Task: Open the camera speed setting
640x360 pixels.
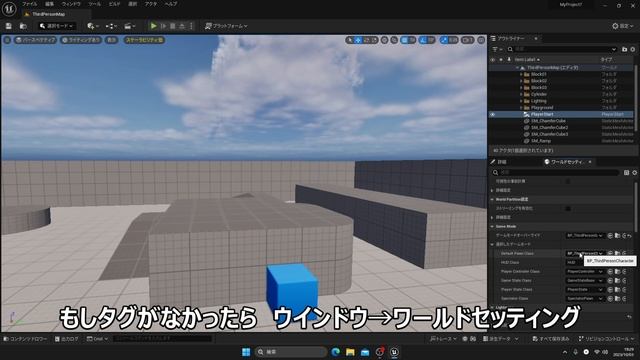Action: [x=467, y=40]
